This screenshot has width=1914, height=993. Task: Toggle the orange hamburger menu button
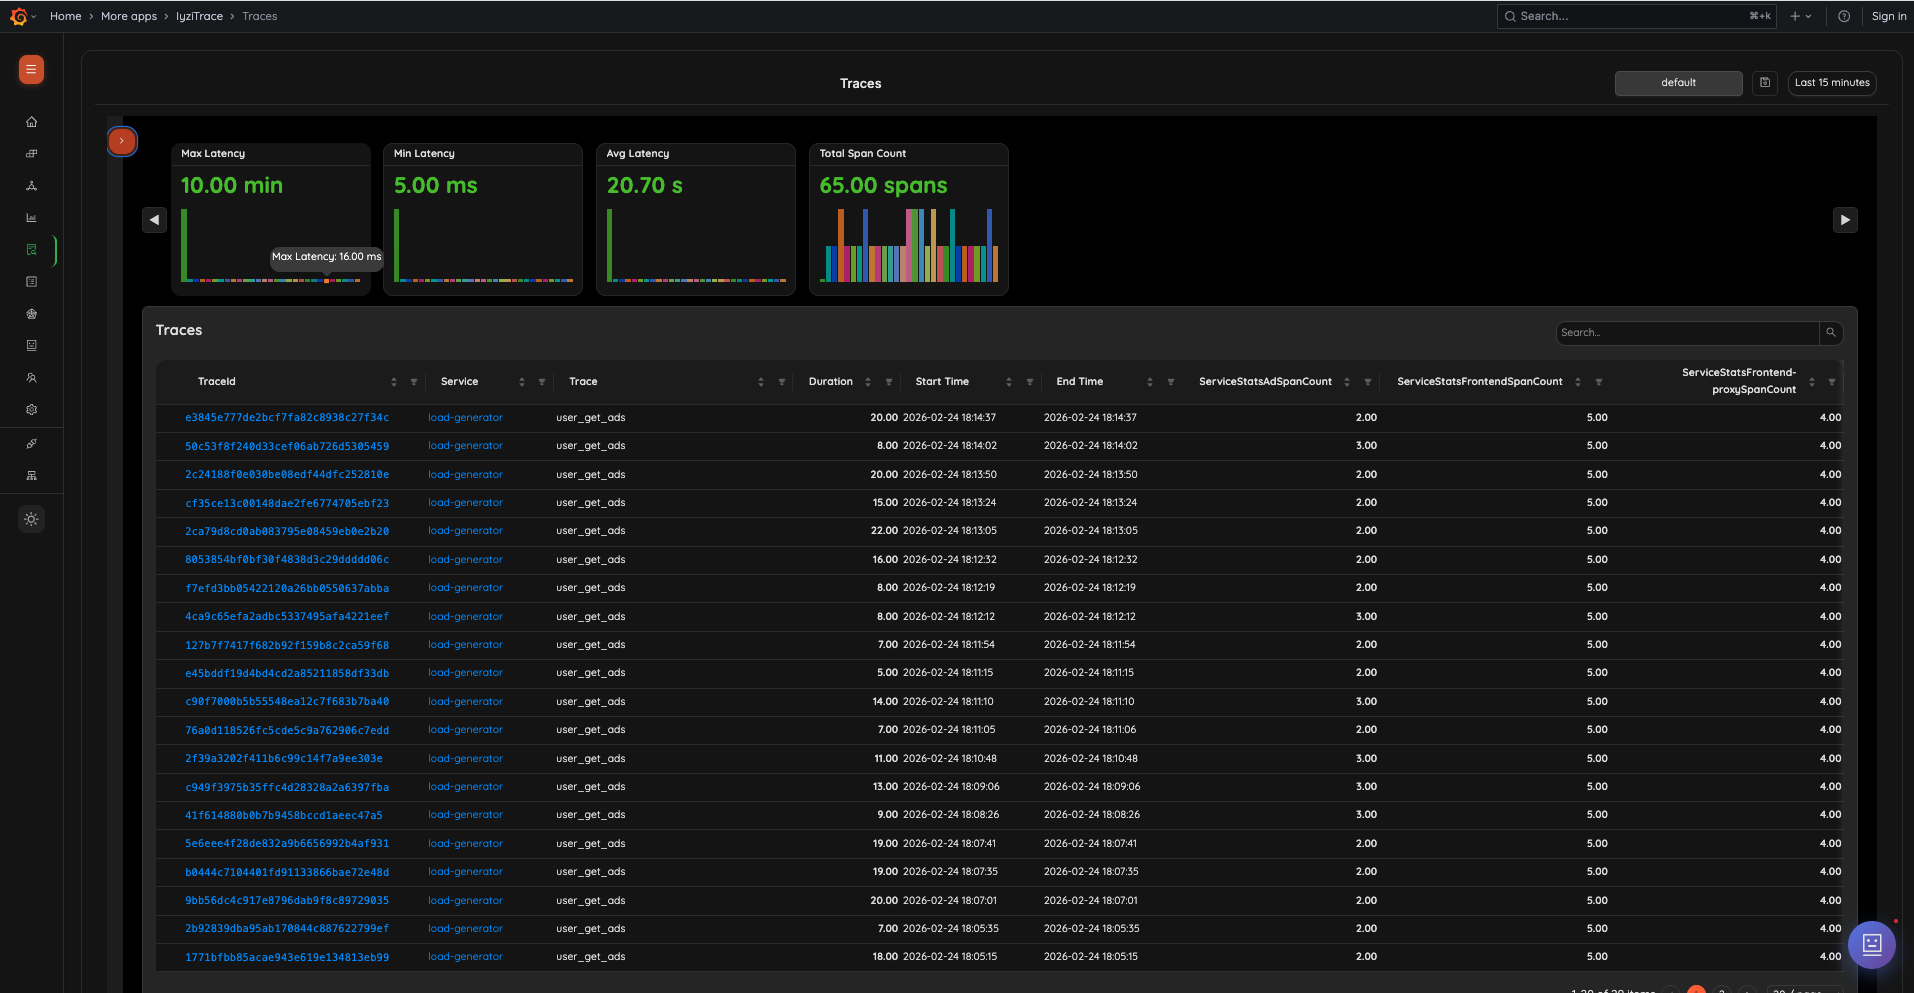30,70
